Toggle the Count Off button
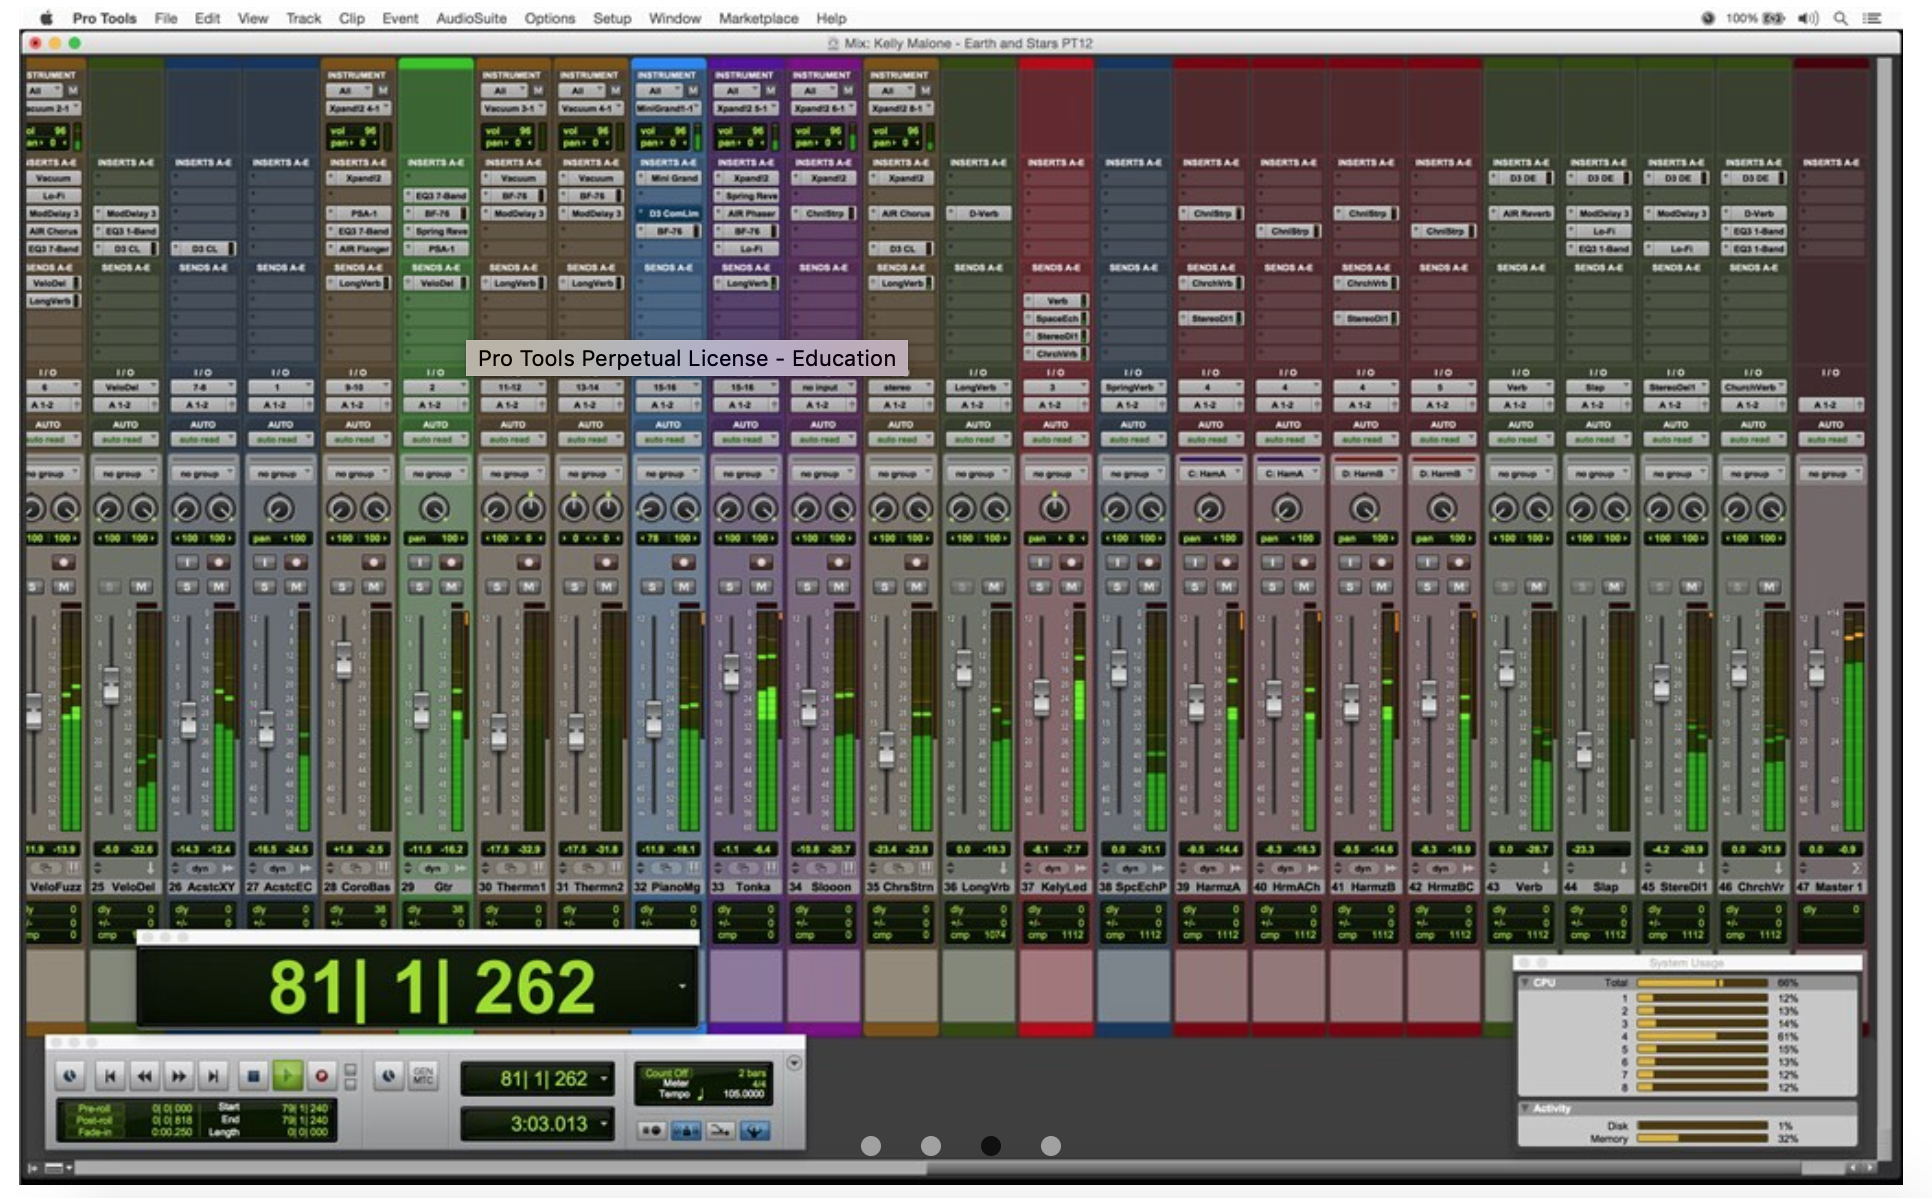The image size is (1932, 1198). pos(666,1073)
